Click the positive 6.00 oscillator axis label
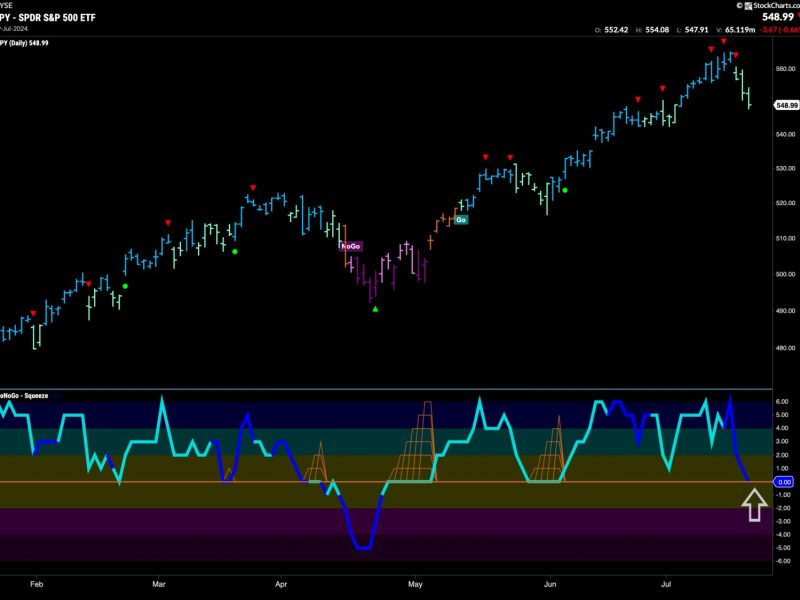The image size is (800, 600). (x=782, y=402)
